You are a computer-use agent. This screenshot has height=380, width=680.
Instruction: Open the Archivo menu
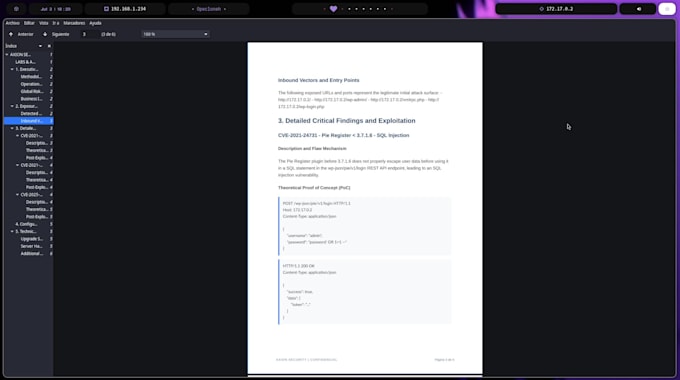click(13, 23)
